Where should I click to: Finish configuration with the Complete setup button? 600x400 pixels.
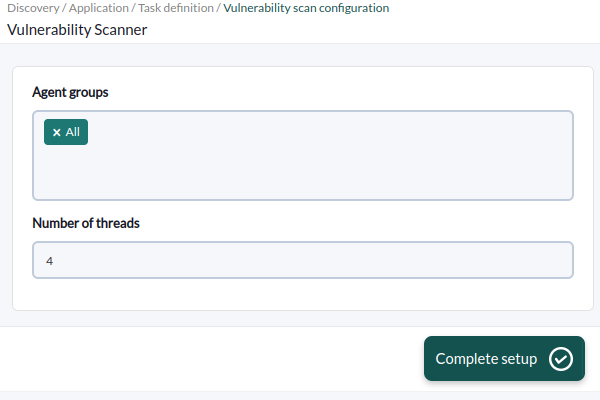(x=504, y=359)
